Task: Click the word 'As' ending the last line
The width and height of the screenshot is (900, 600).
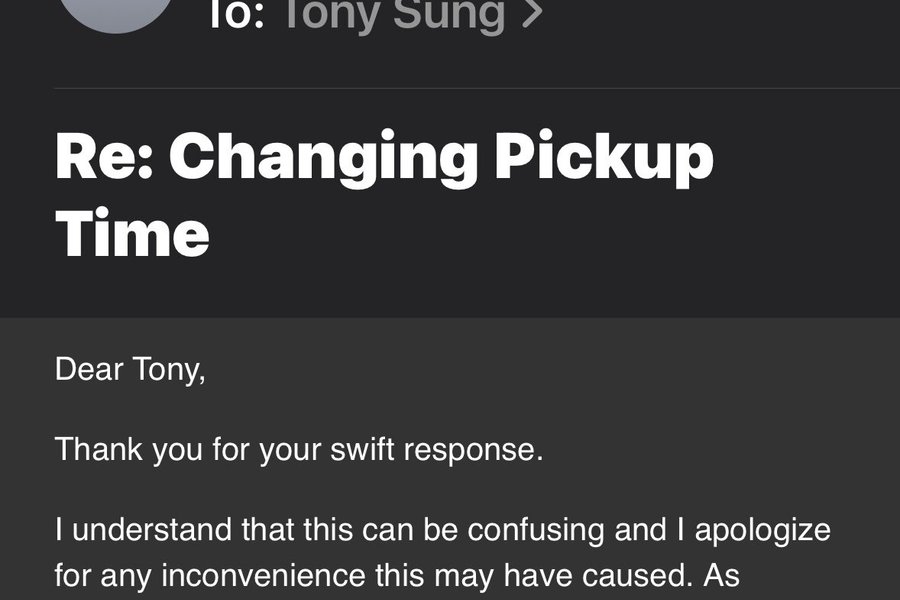Action: coord(721,575)
